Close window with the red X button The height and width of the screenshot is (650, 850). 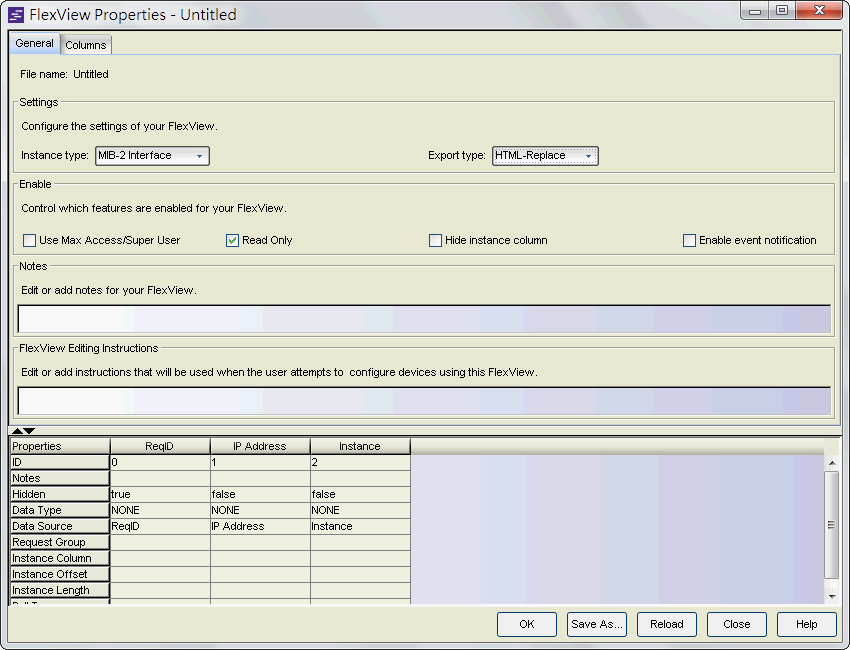pyautogui.click(x=819, y=10)
